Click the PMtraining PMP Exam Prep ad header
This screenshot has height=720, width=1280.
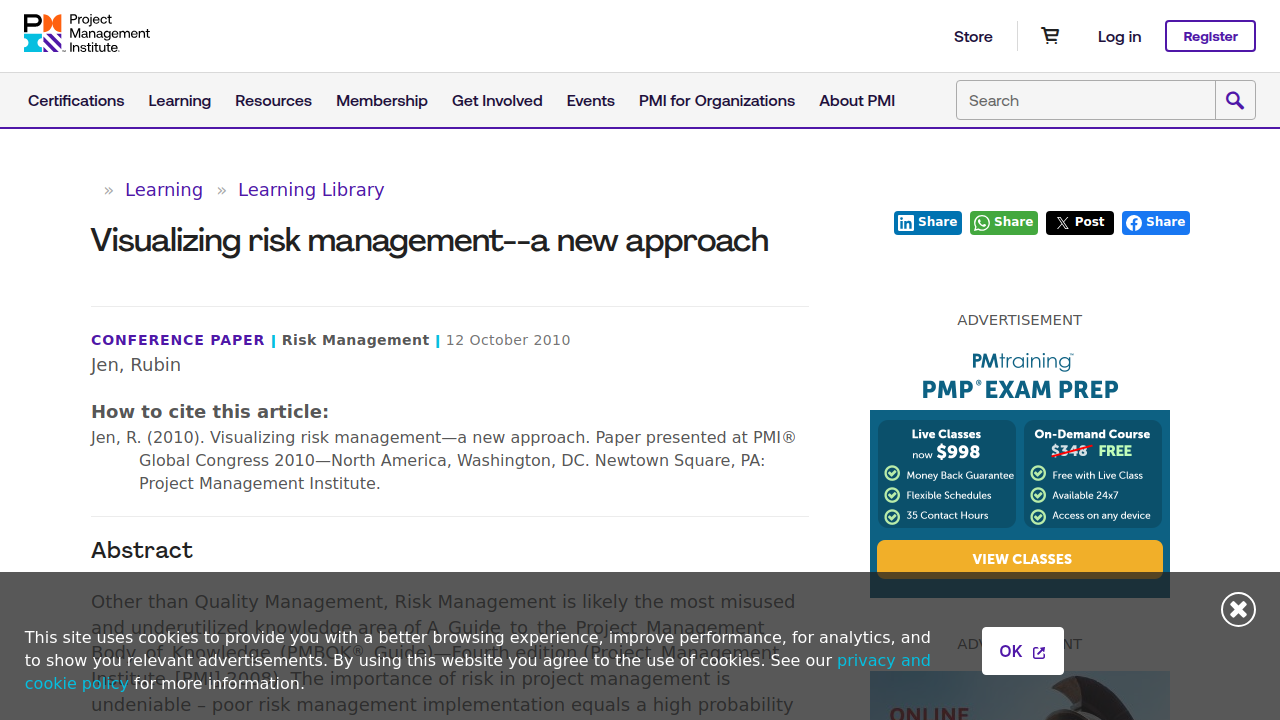[x=1020, y=376]
